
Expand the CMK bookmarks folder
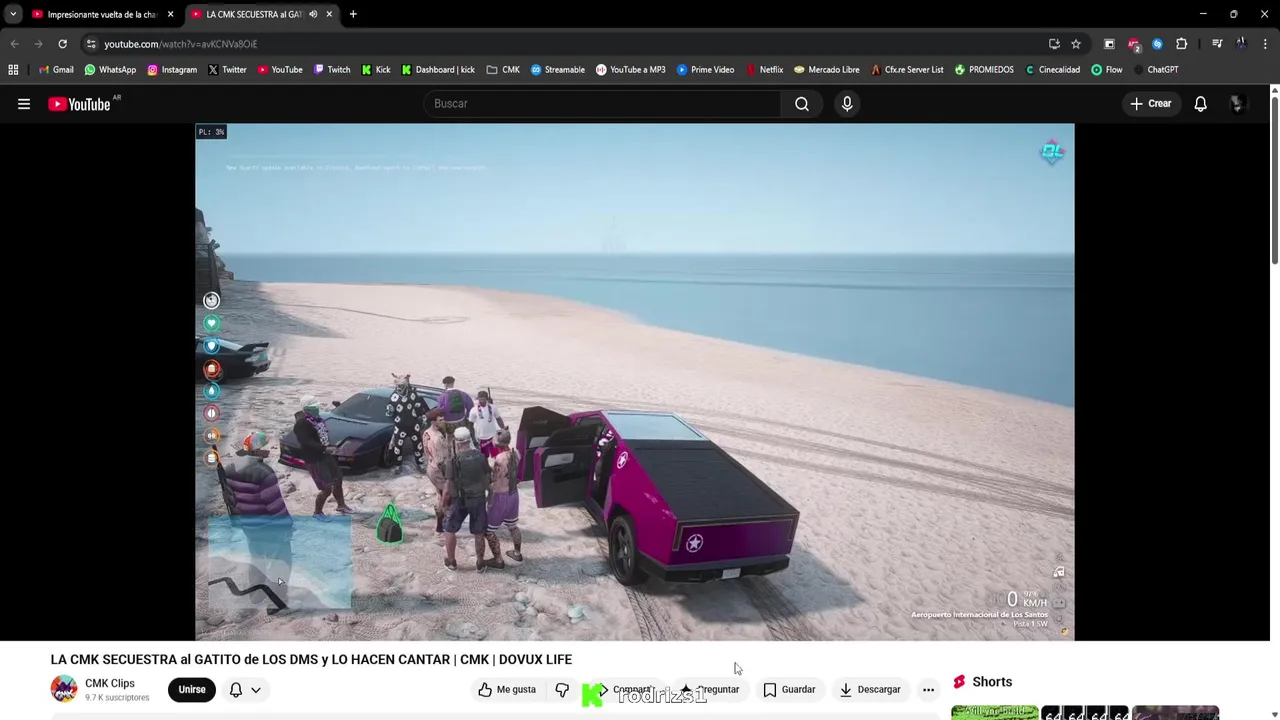503,70
